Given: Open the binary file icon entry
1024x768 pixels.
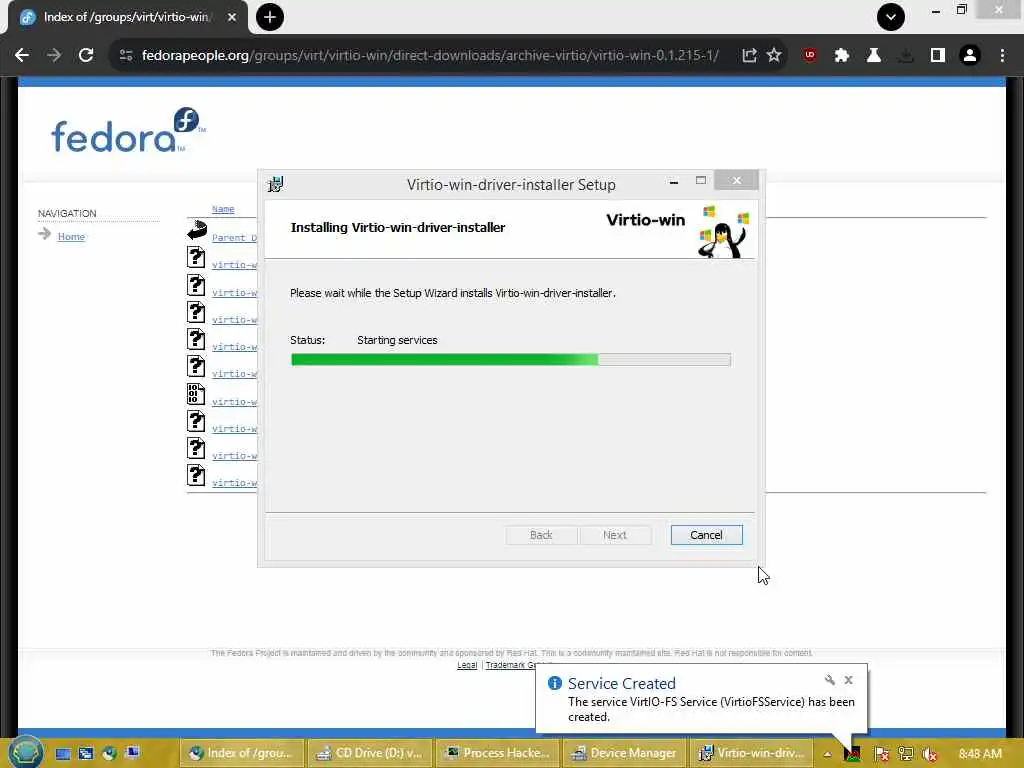Looking at the screenshot, I should point(196,394).
